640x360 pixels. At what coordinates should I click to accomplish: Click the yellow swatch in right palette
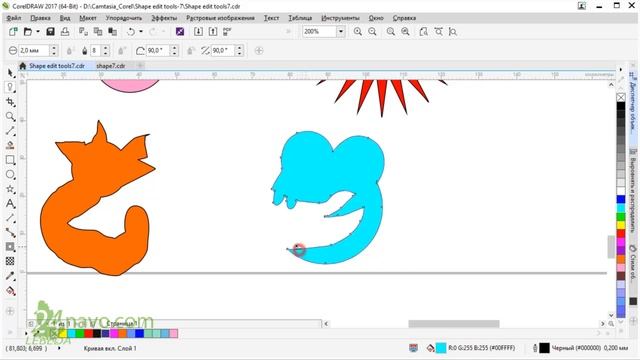621,225
